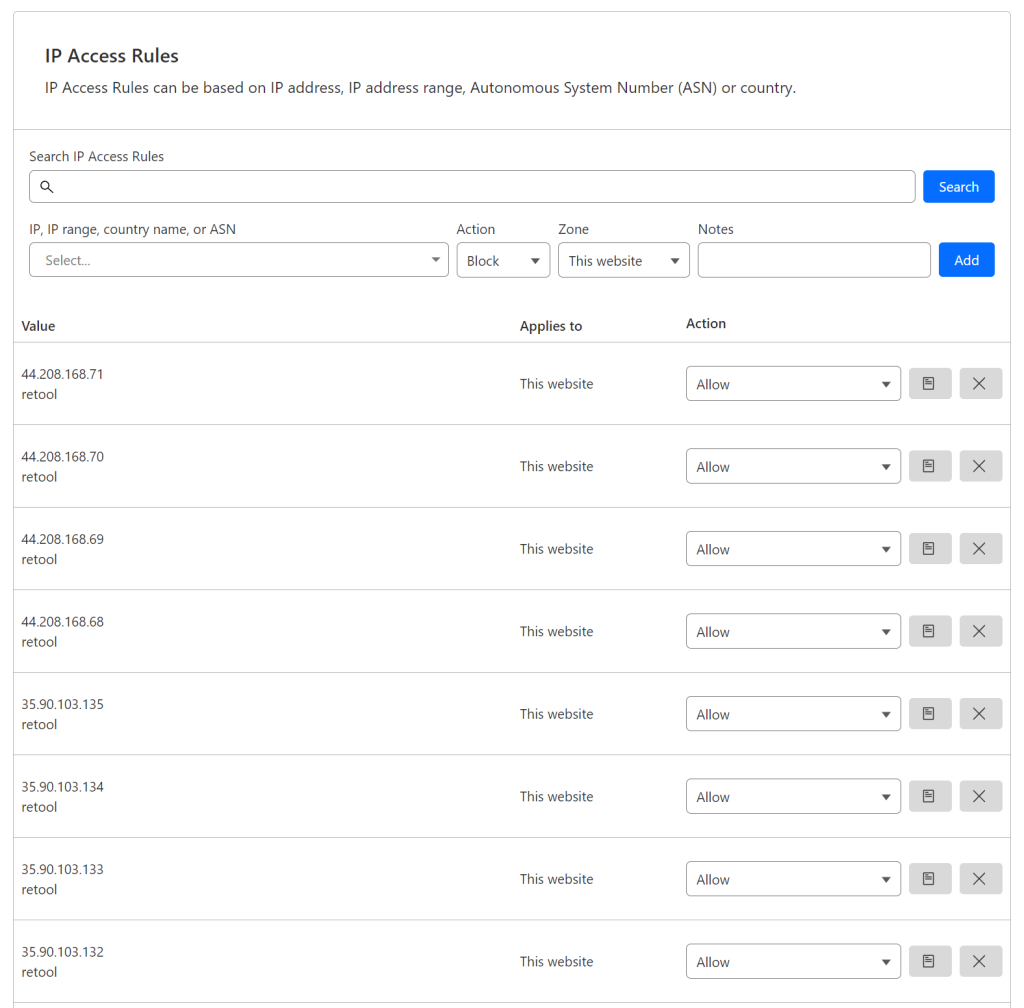Open notes icon for 35.90.103.132 rule
1024x1008 pixels.
tap(929, 962)
